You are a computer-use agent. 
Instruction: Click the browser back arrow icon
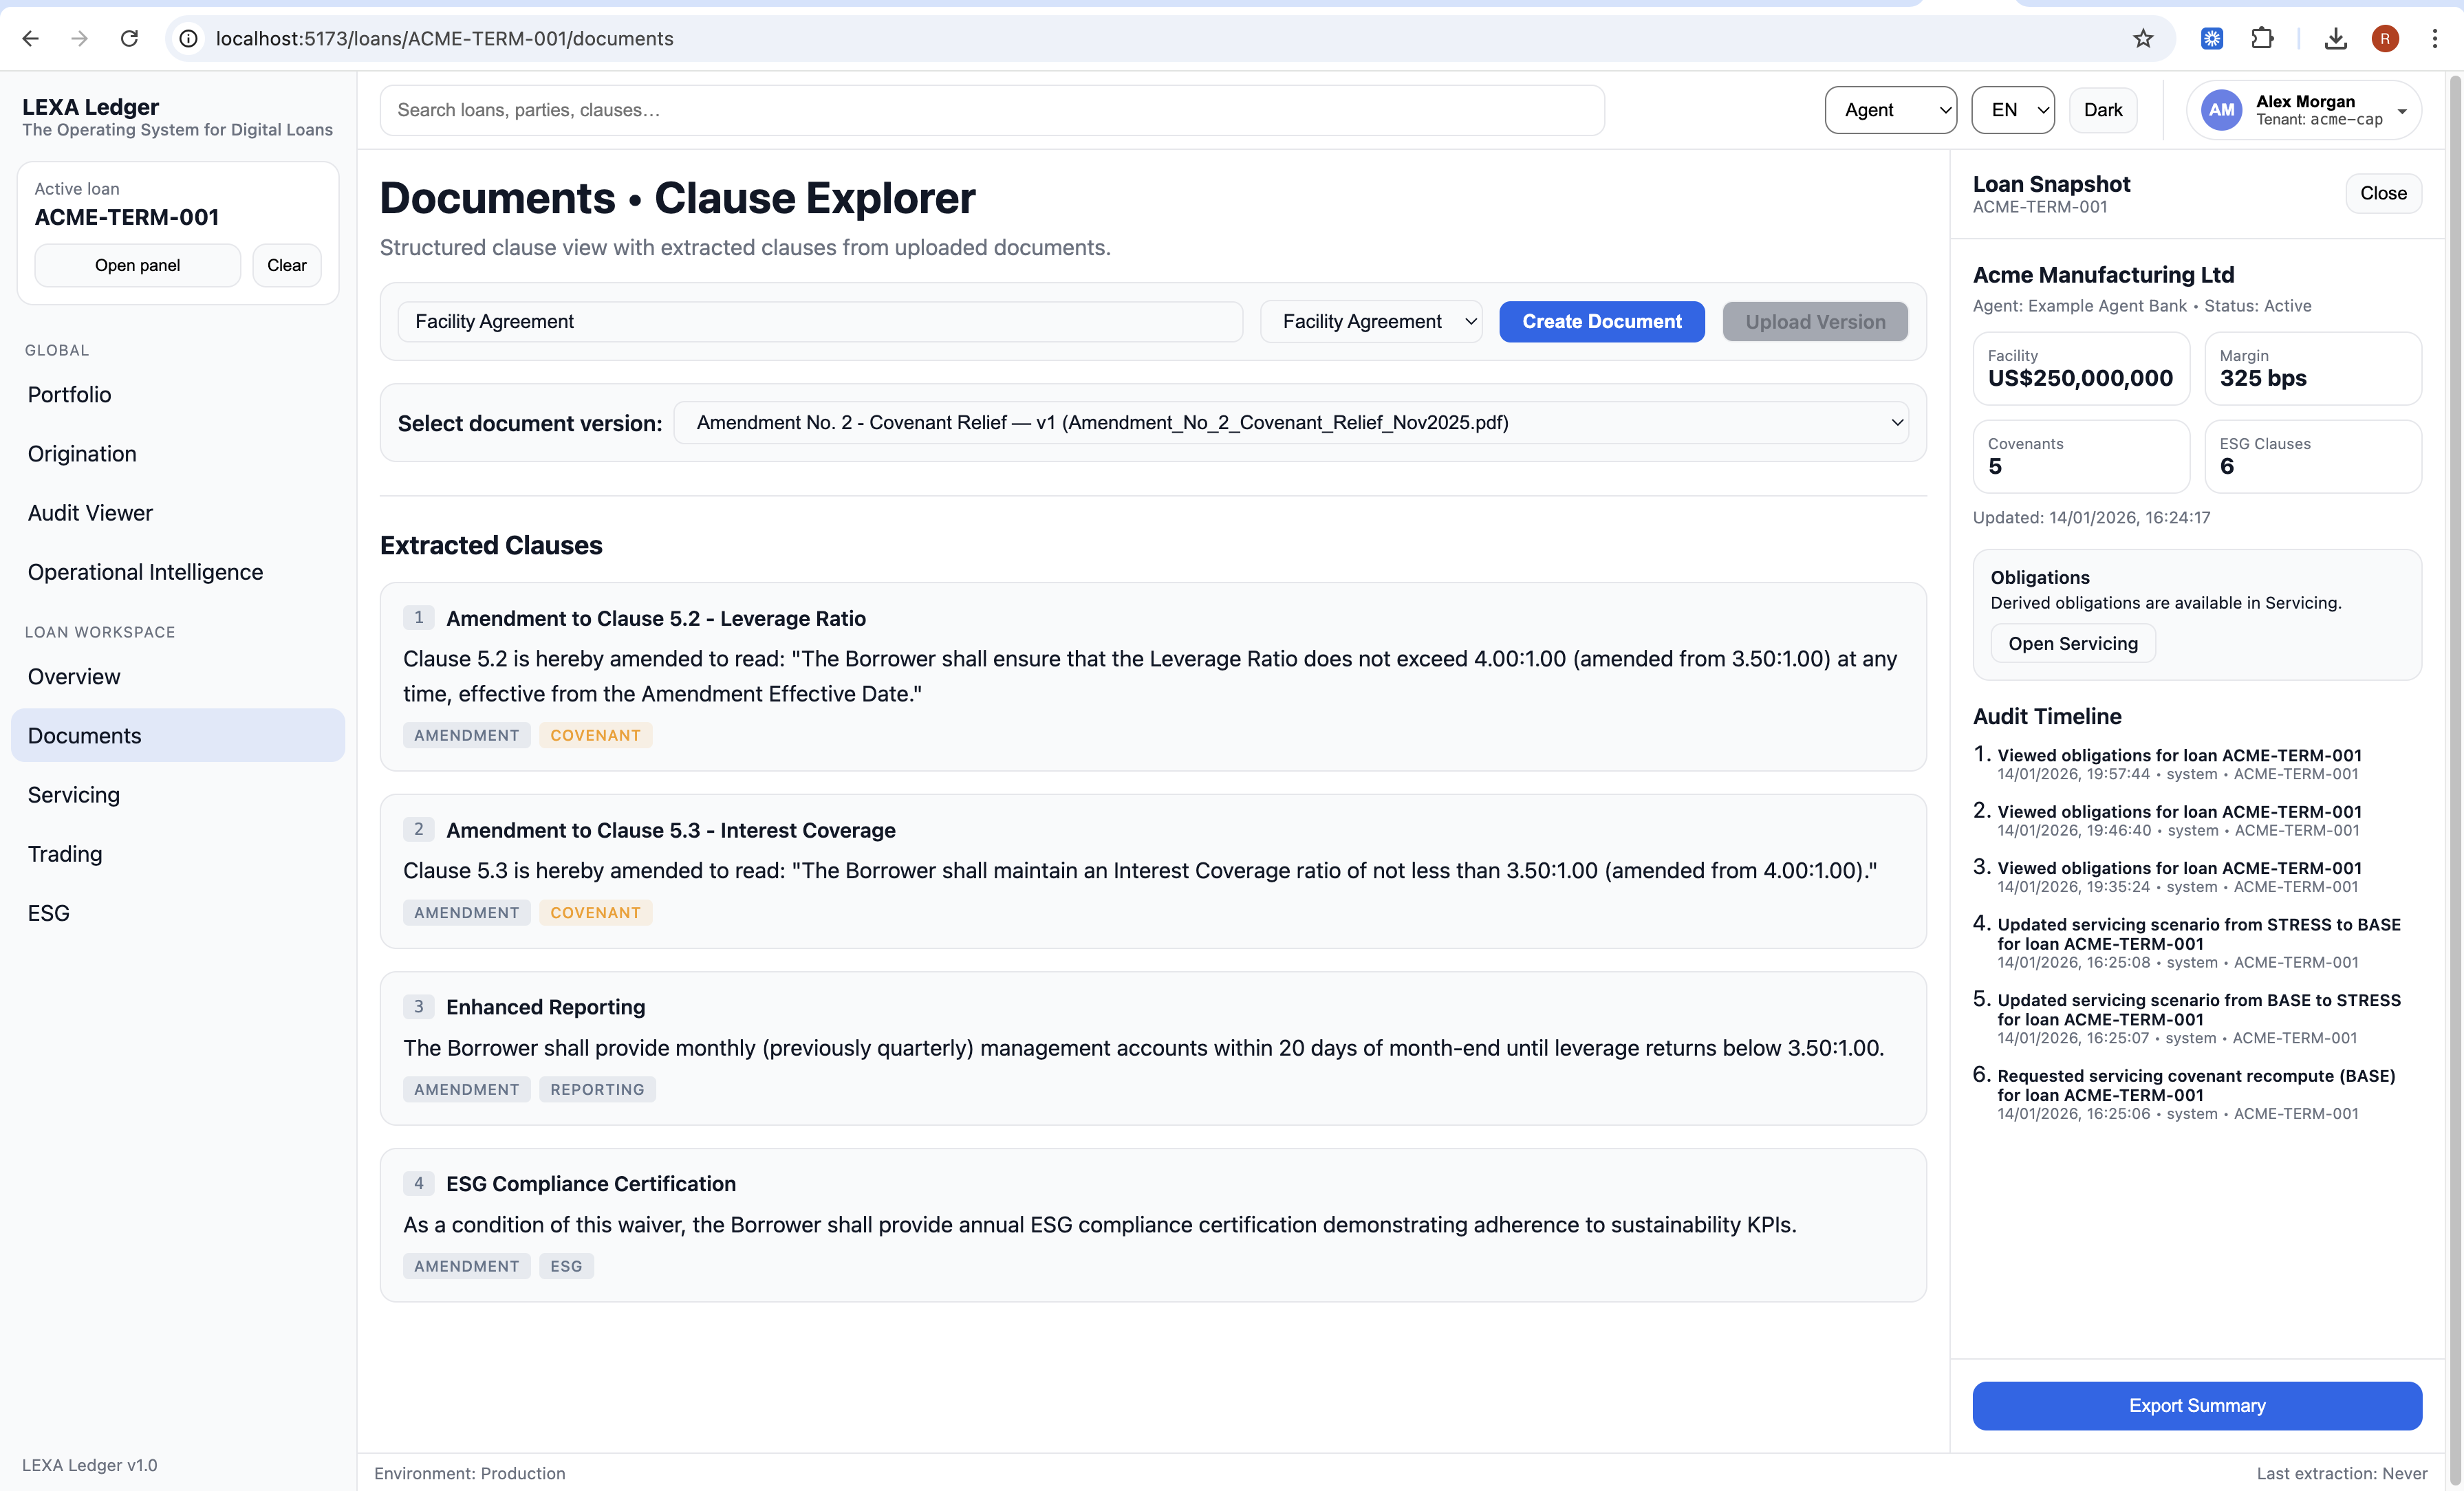click(x=30, y=38)
